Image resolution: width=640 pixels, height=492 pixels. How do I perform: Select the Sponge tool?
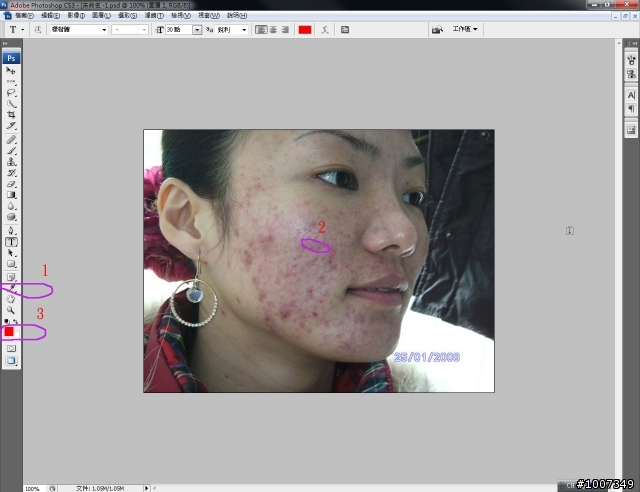coord(11,217)
